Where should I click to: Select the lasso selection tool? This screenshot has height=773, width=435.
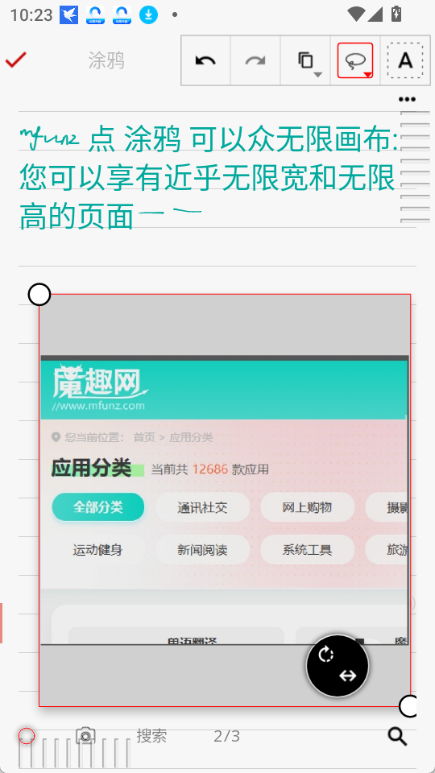pos(355,61)
